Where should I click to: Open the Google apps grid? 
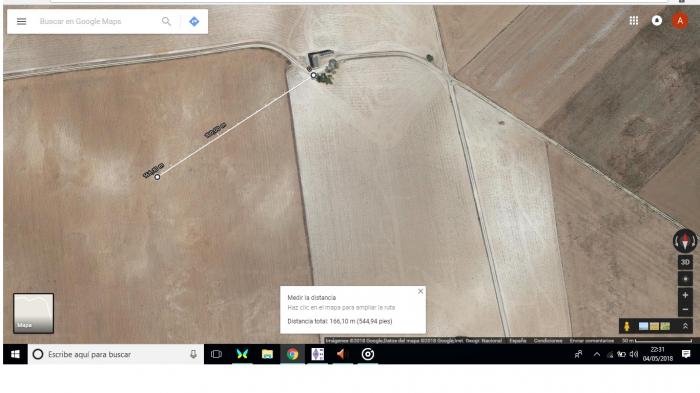click(633, 21)
